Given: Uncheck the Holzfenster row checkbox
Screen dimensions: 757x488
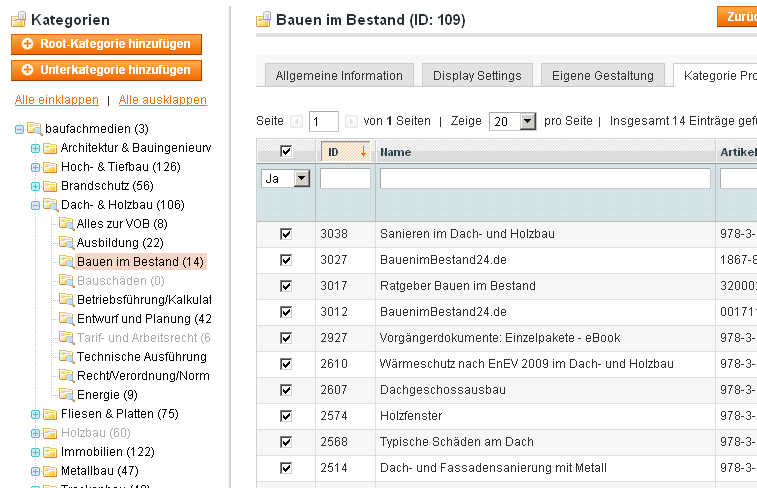Looking at the screenshot, I should [x=286, y=416].
